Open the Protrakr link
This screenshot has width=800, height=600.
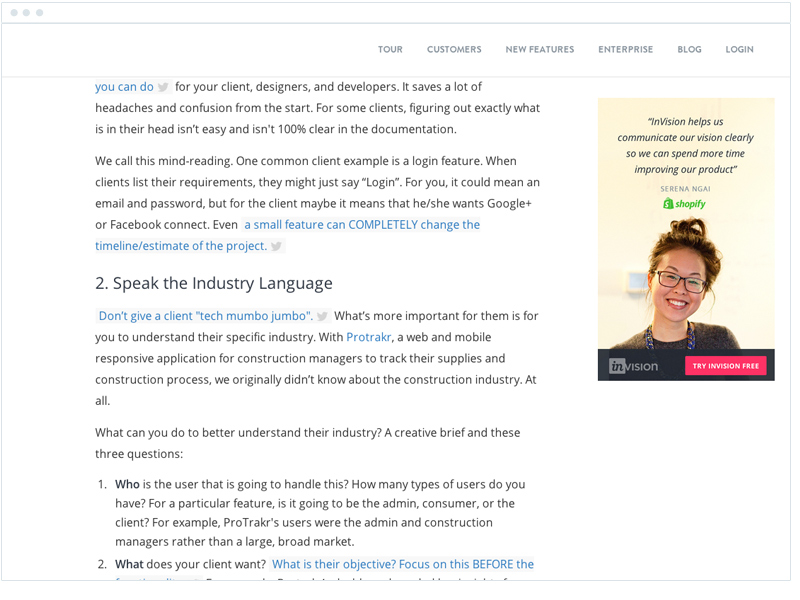368,337
